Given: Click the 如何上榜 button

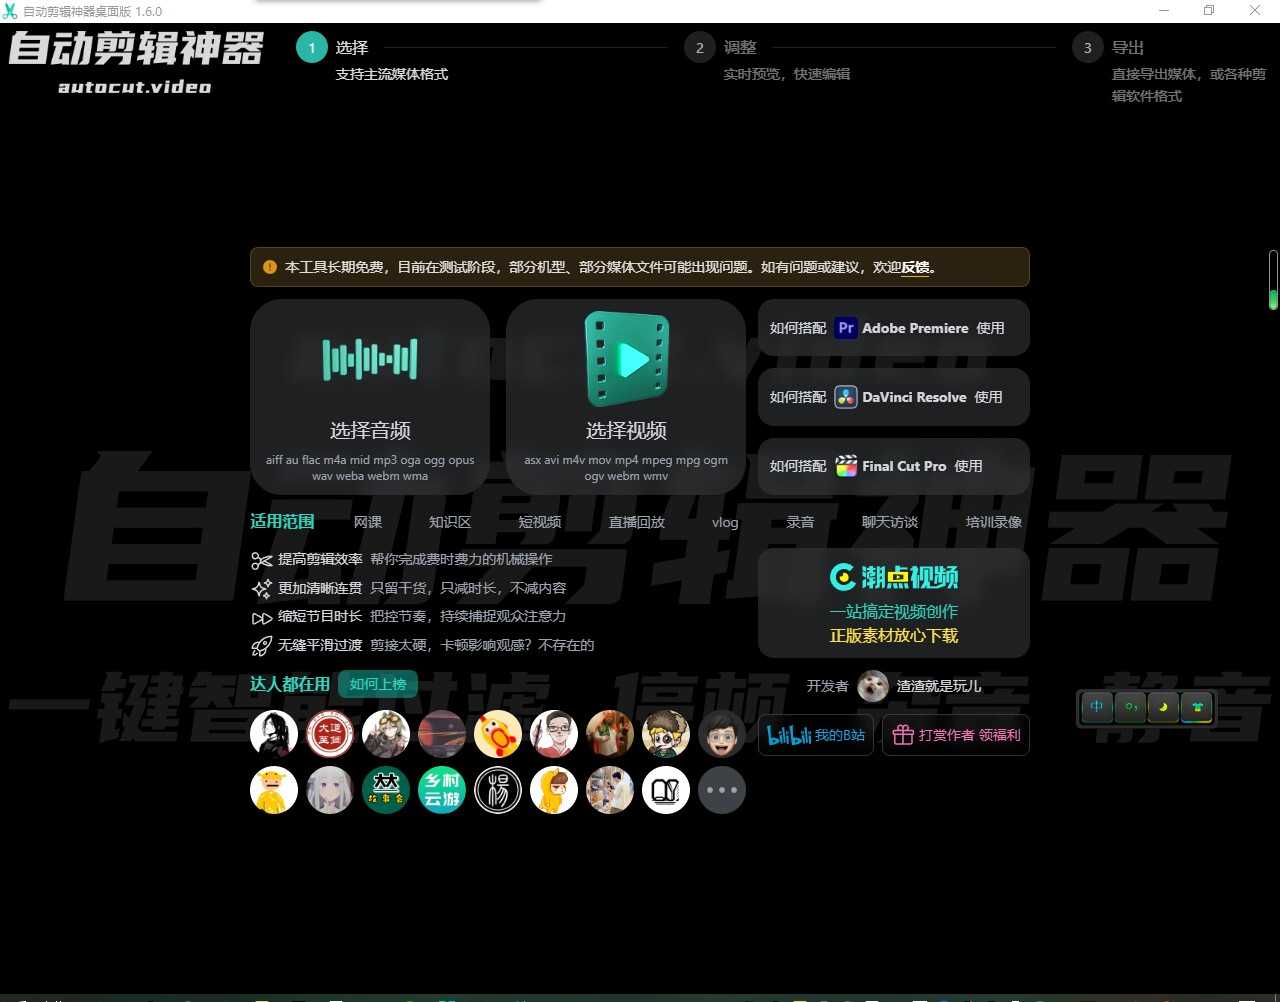Looking at the screenshot, I should pyautogui.click(x=378, y=684).
